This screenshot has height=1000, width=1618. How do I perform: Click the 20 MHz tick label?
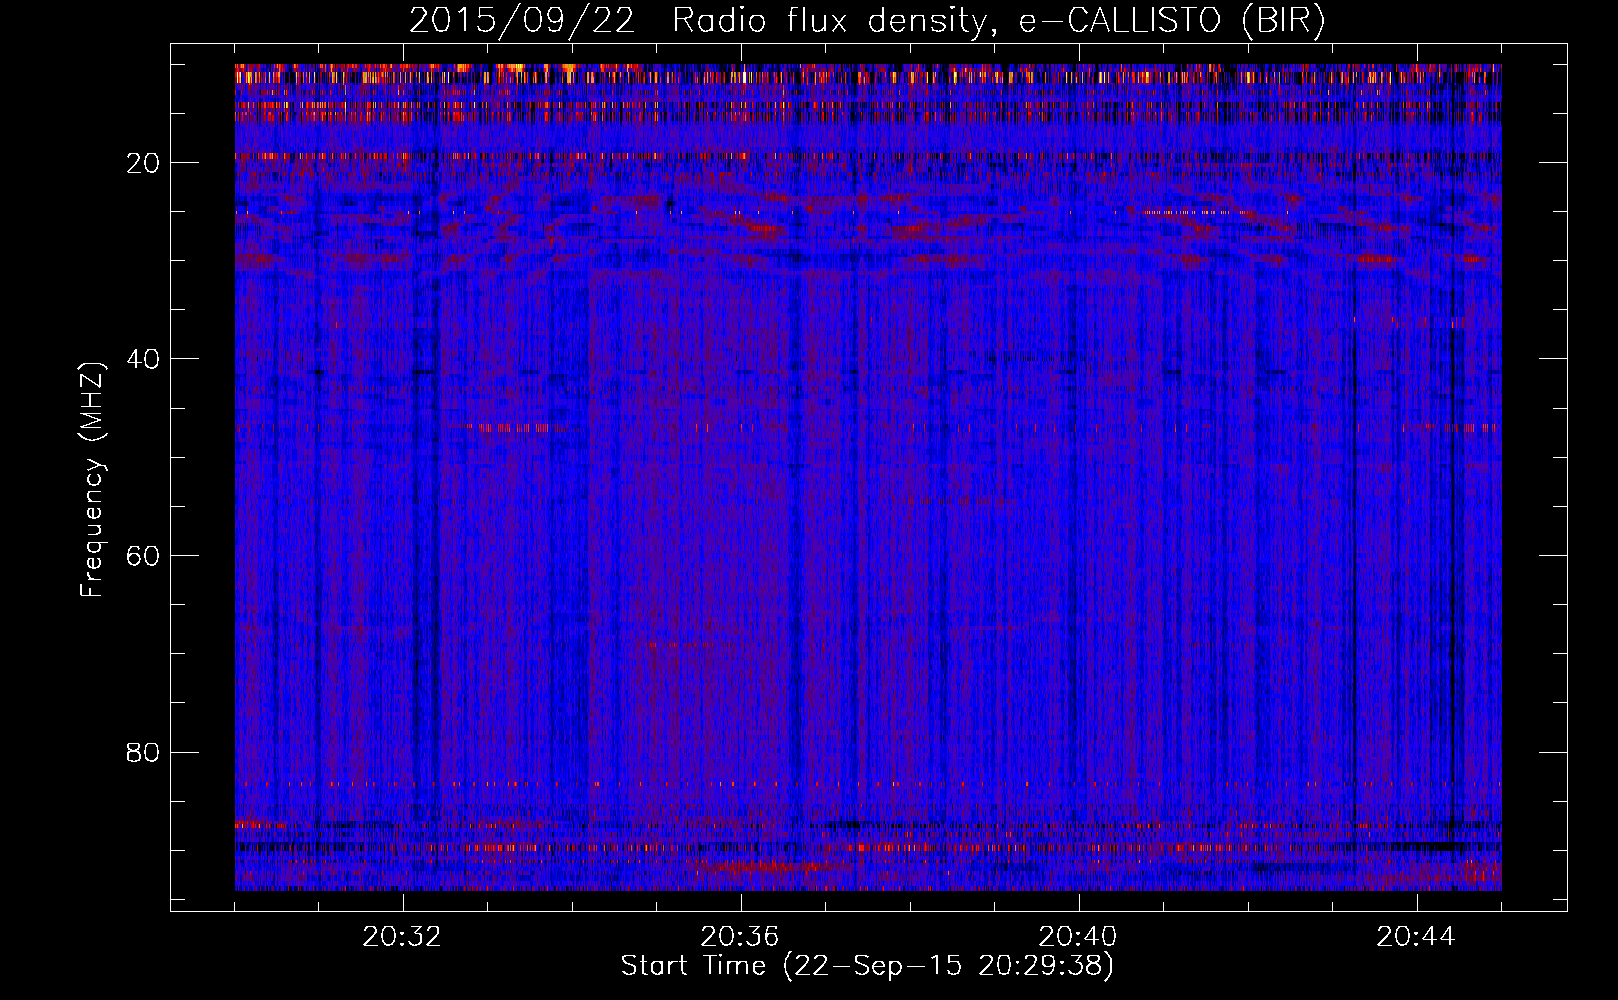[144, 163]
